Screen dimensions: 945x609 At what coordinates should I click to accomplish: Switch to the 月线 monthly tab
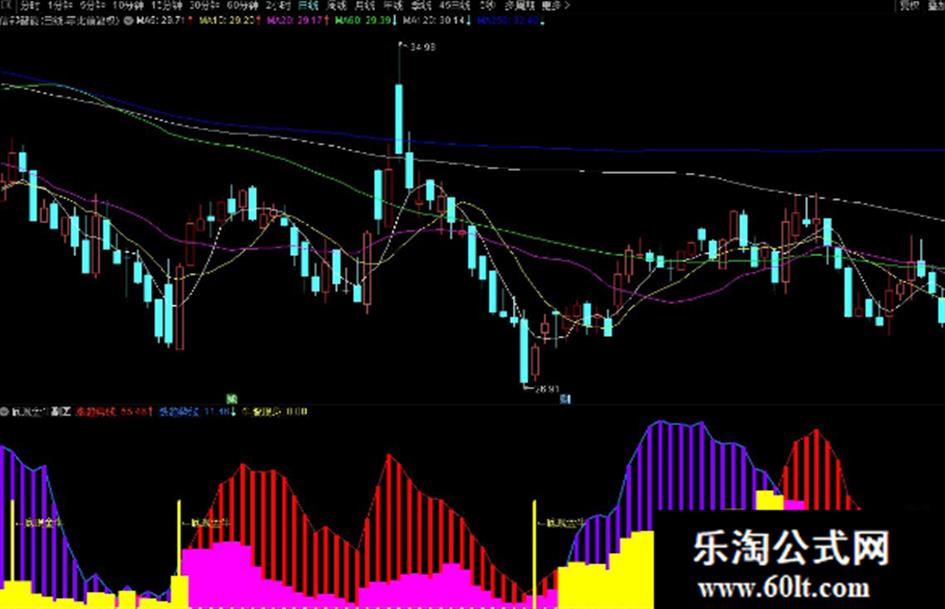pyautogui.click(x=365, y=5)
